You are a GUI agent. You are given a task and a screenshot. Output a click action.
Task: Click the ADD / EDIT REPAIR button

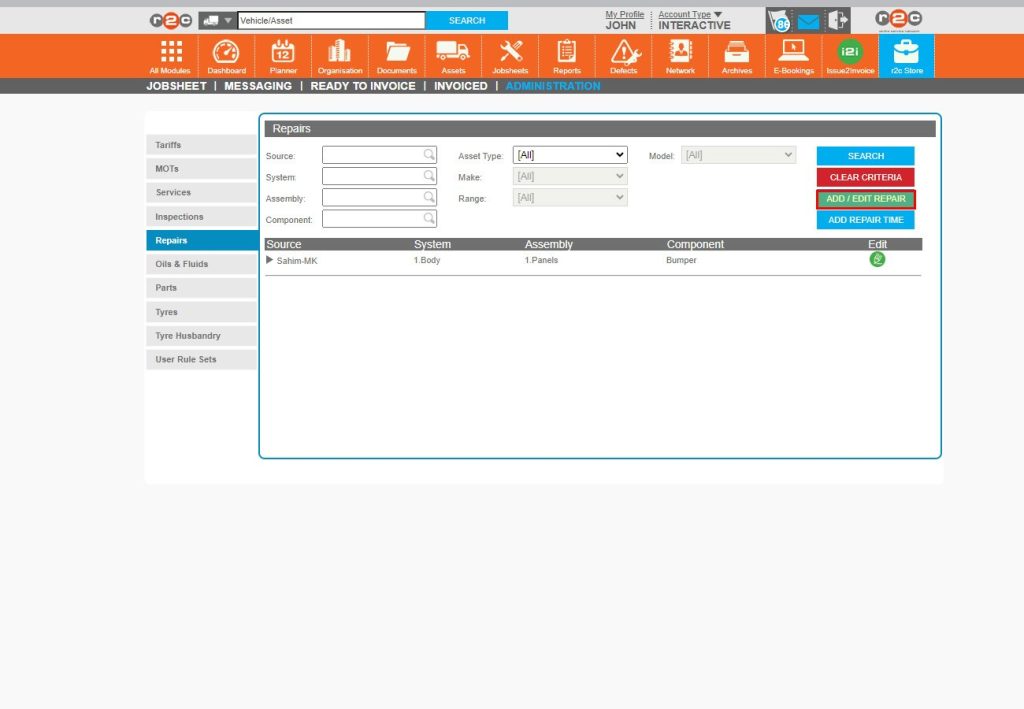pyautogui.click(x=865, y=198)
